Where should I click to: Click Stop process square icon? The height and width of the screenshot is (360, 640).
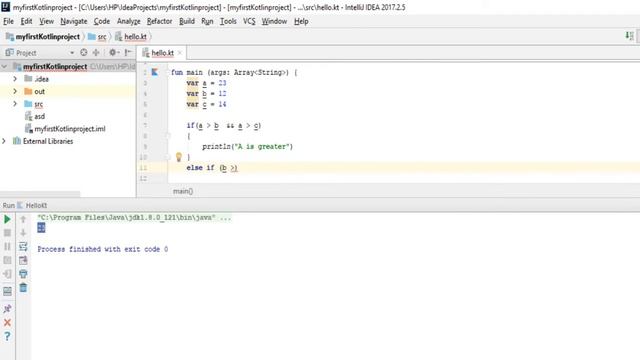7,233
